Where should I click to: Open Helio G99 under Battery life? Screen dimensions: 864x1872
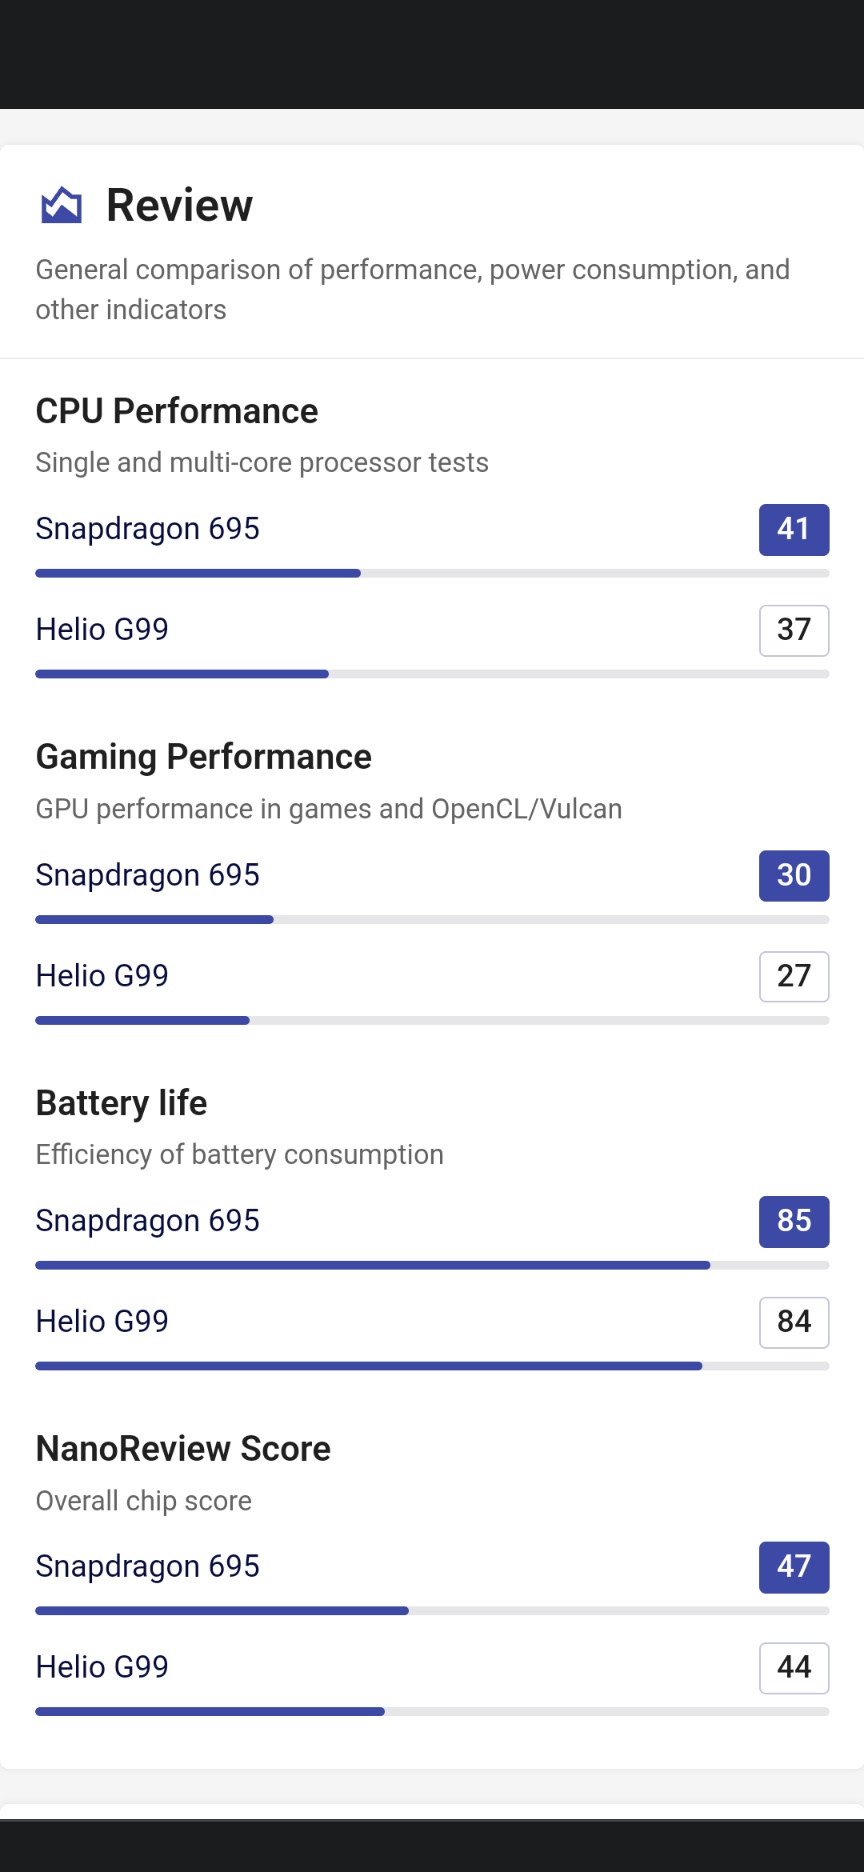102,1322
